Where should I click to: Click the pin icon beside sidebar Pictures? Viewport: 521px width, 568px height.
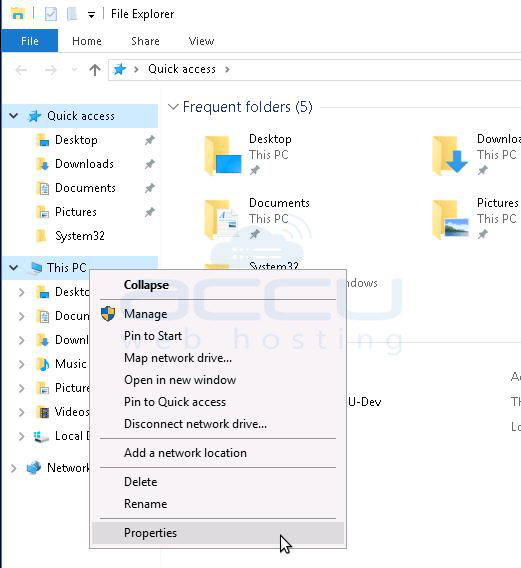coord(150,212)
